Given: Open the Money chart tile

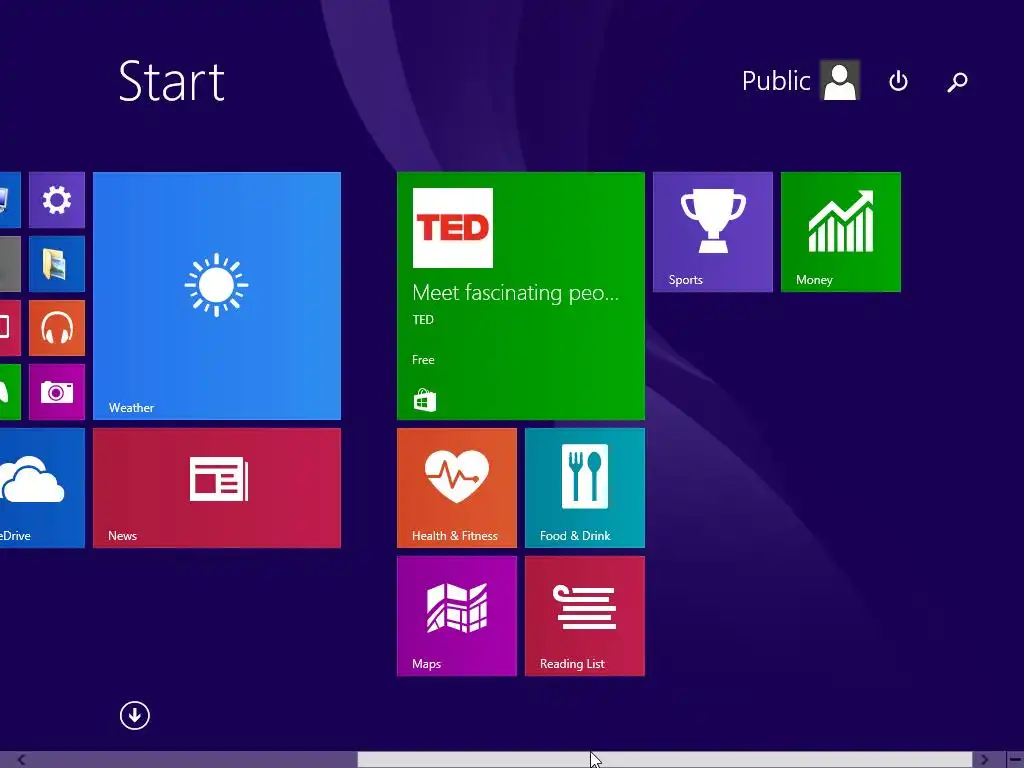Looking at the screenshot, I should click(840, 232).
